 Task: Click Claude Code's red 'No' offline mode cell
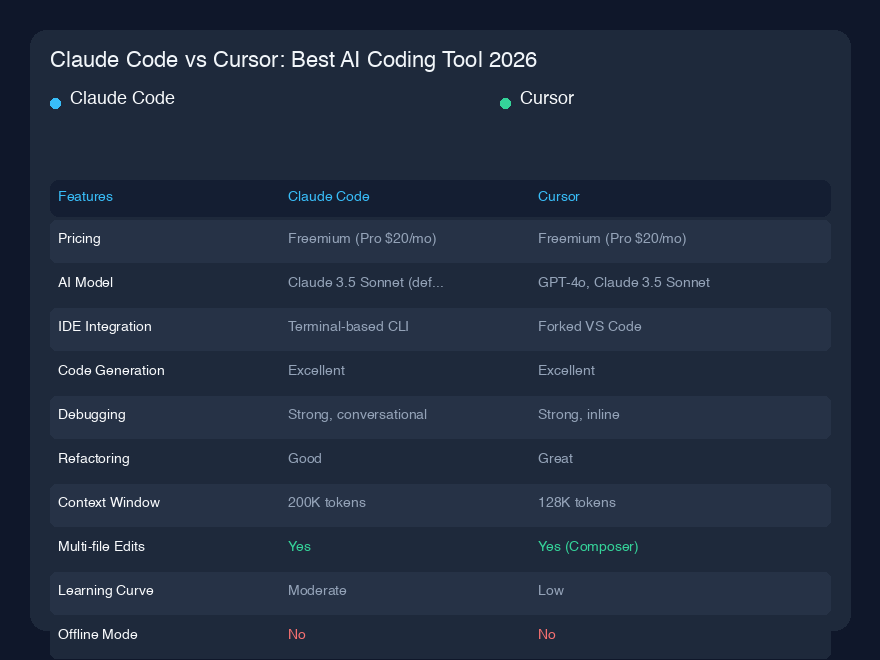click(x=296, y=634)
